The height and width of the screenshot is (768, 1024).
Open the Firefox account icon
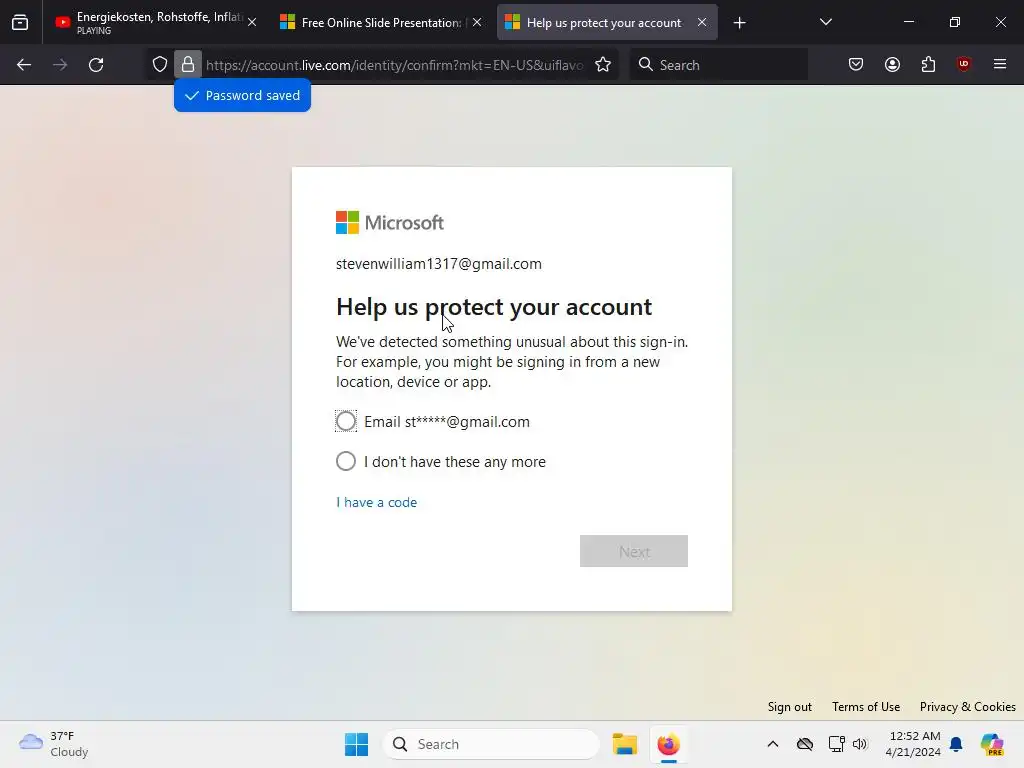pos(892,65)
